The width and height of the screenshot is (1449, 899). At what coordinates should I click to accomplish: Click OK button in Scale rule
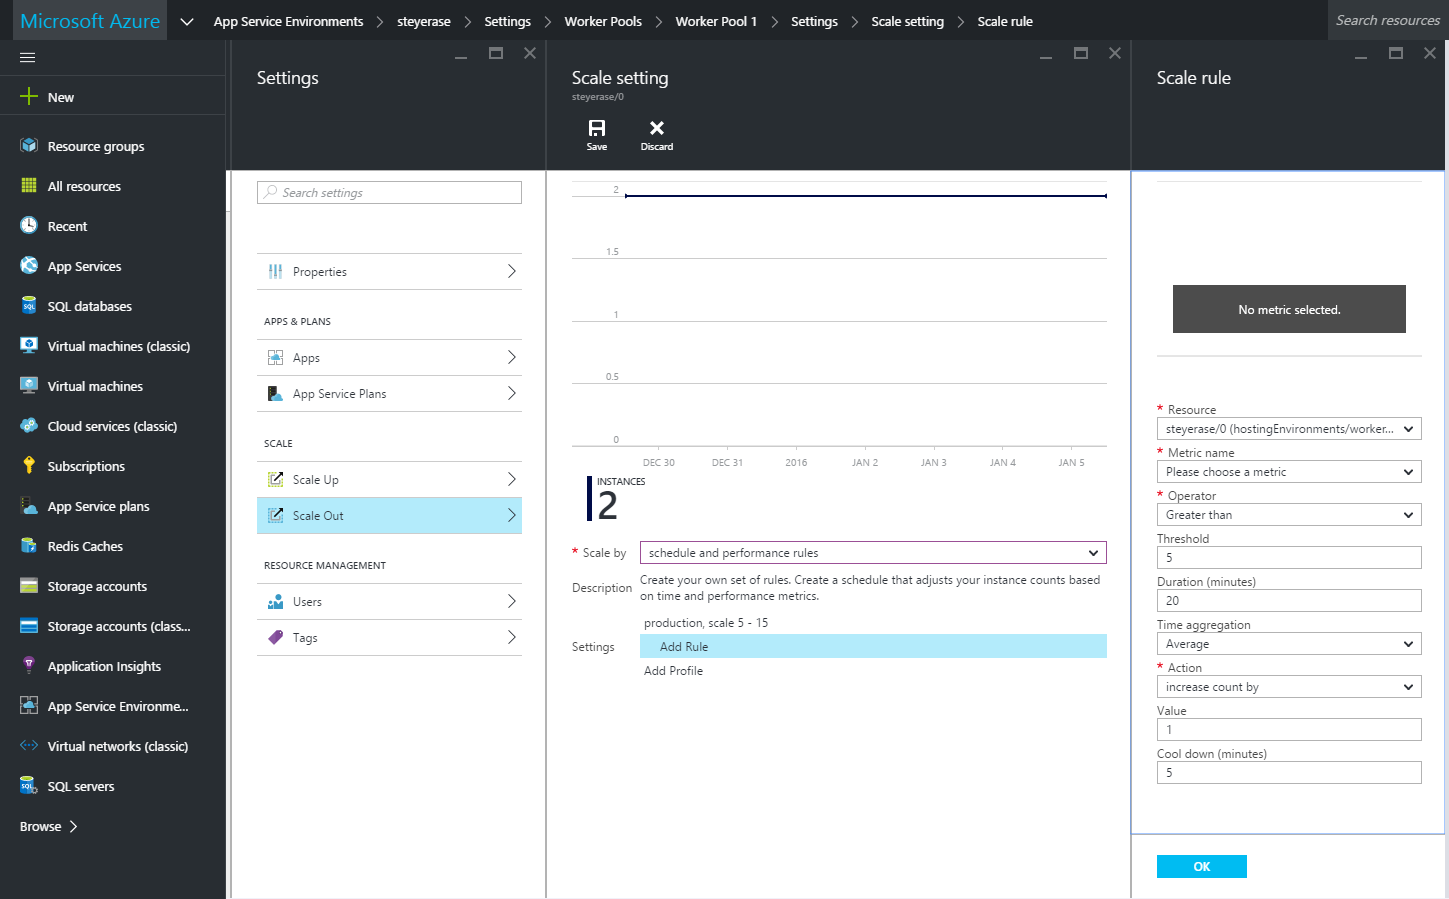[x=1202, y=866]
